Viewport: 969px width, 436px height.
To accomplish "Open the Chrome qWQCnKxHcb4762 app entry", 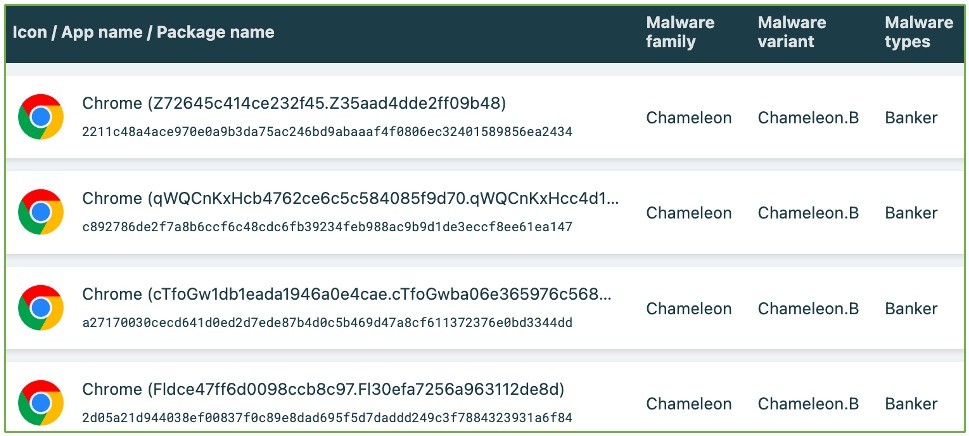I will point(350,198).
